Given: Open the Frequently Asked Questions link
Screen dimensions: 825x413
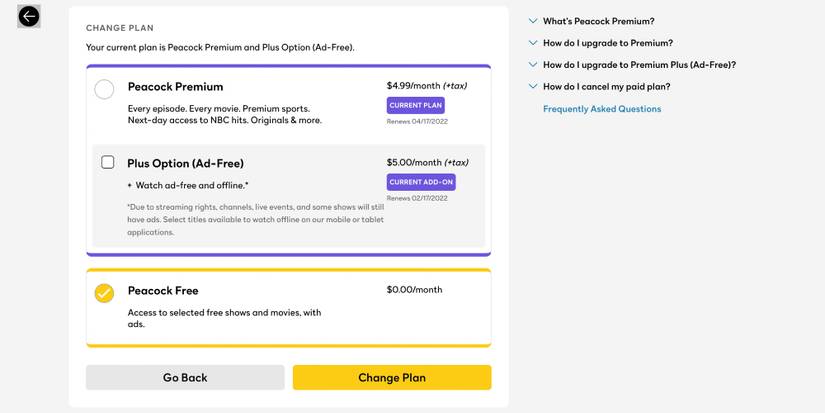Looking at the screenshot, I should click(602, 109).
